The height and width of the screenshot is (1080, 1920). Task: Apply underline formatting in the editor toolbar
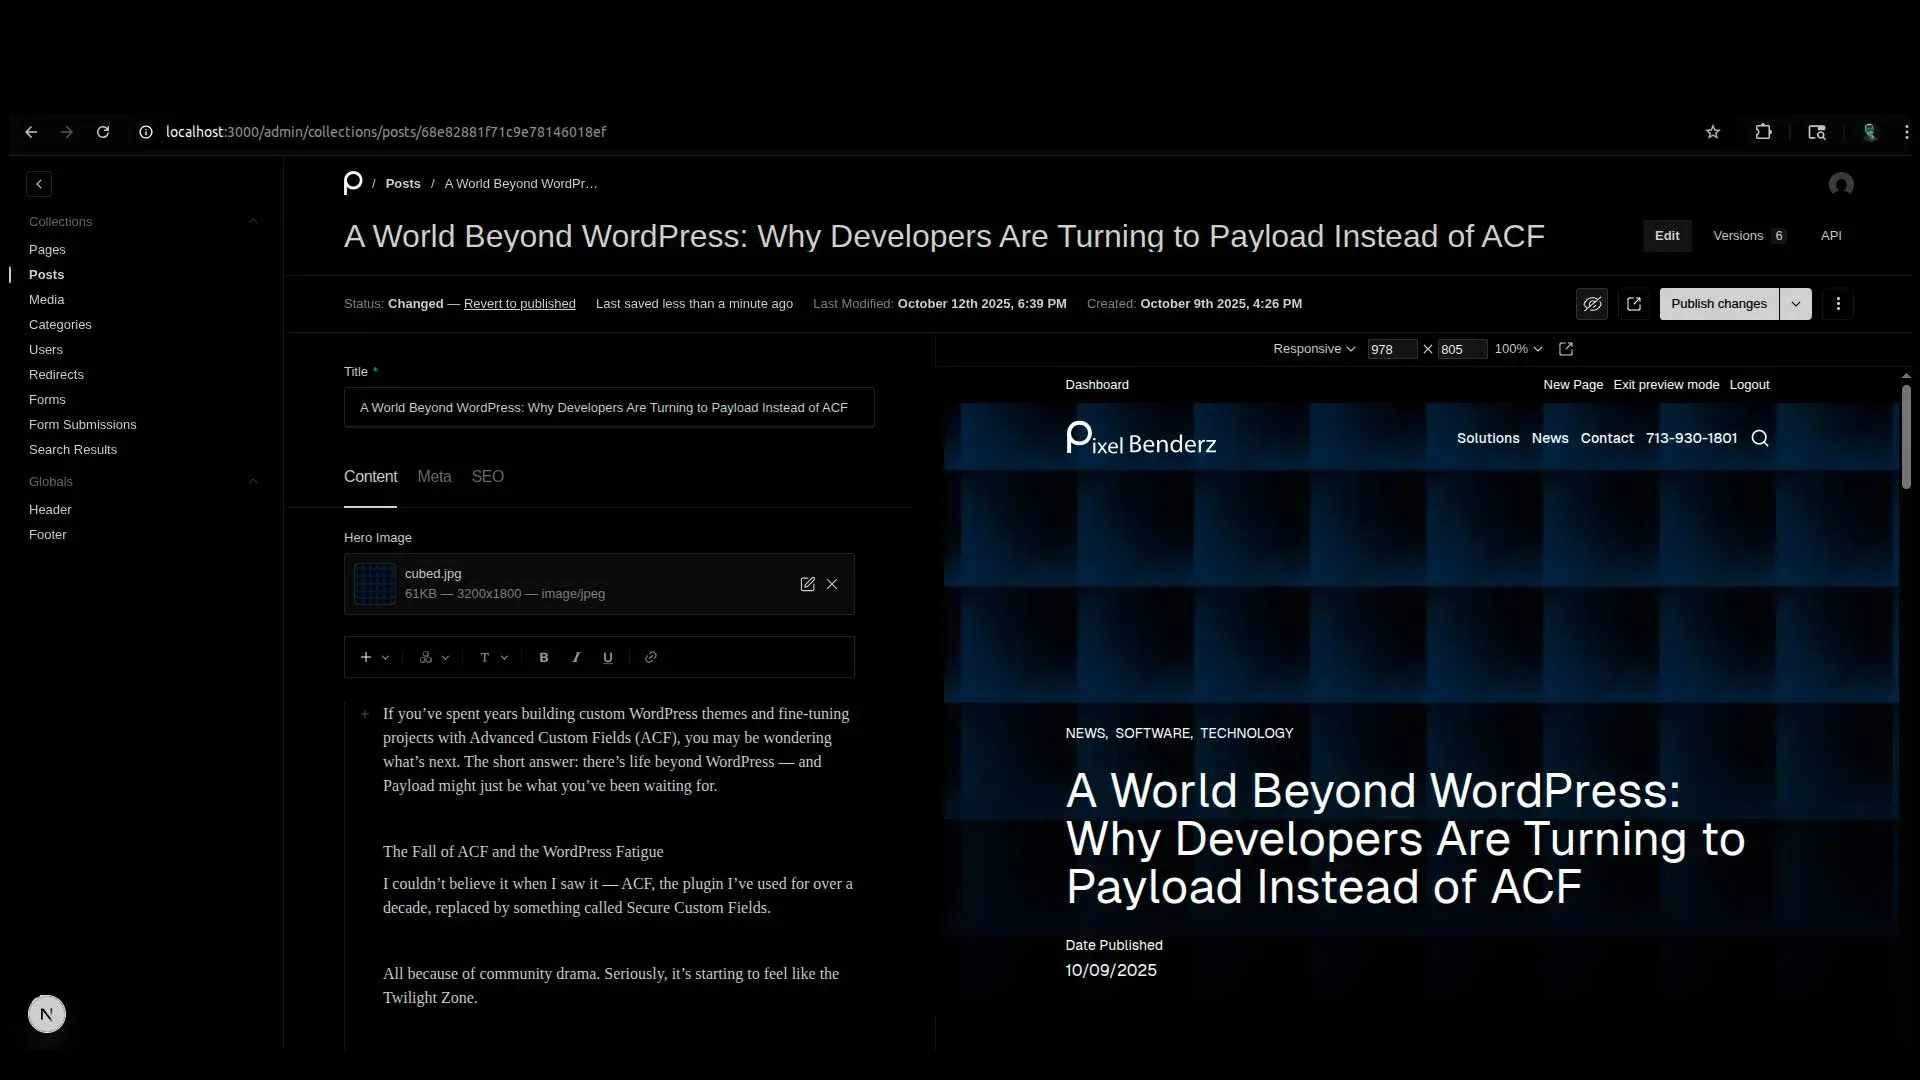pyautogui.click(x=607, y=657)
